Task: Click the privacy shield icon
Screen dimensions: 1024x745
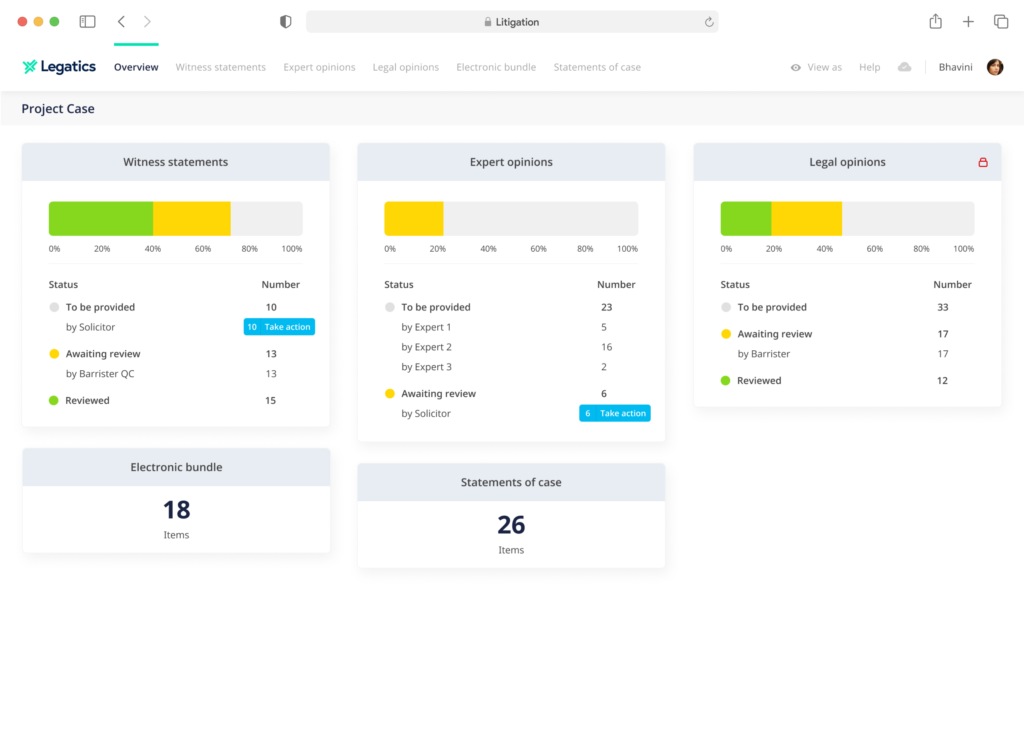Action: click(x=285, y=22)
